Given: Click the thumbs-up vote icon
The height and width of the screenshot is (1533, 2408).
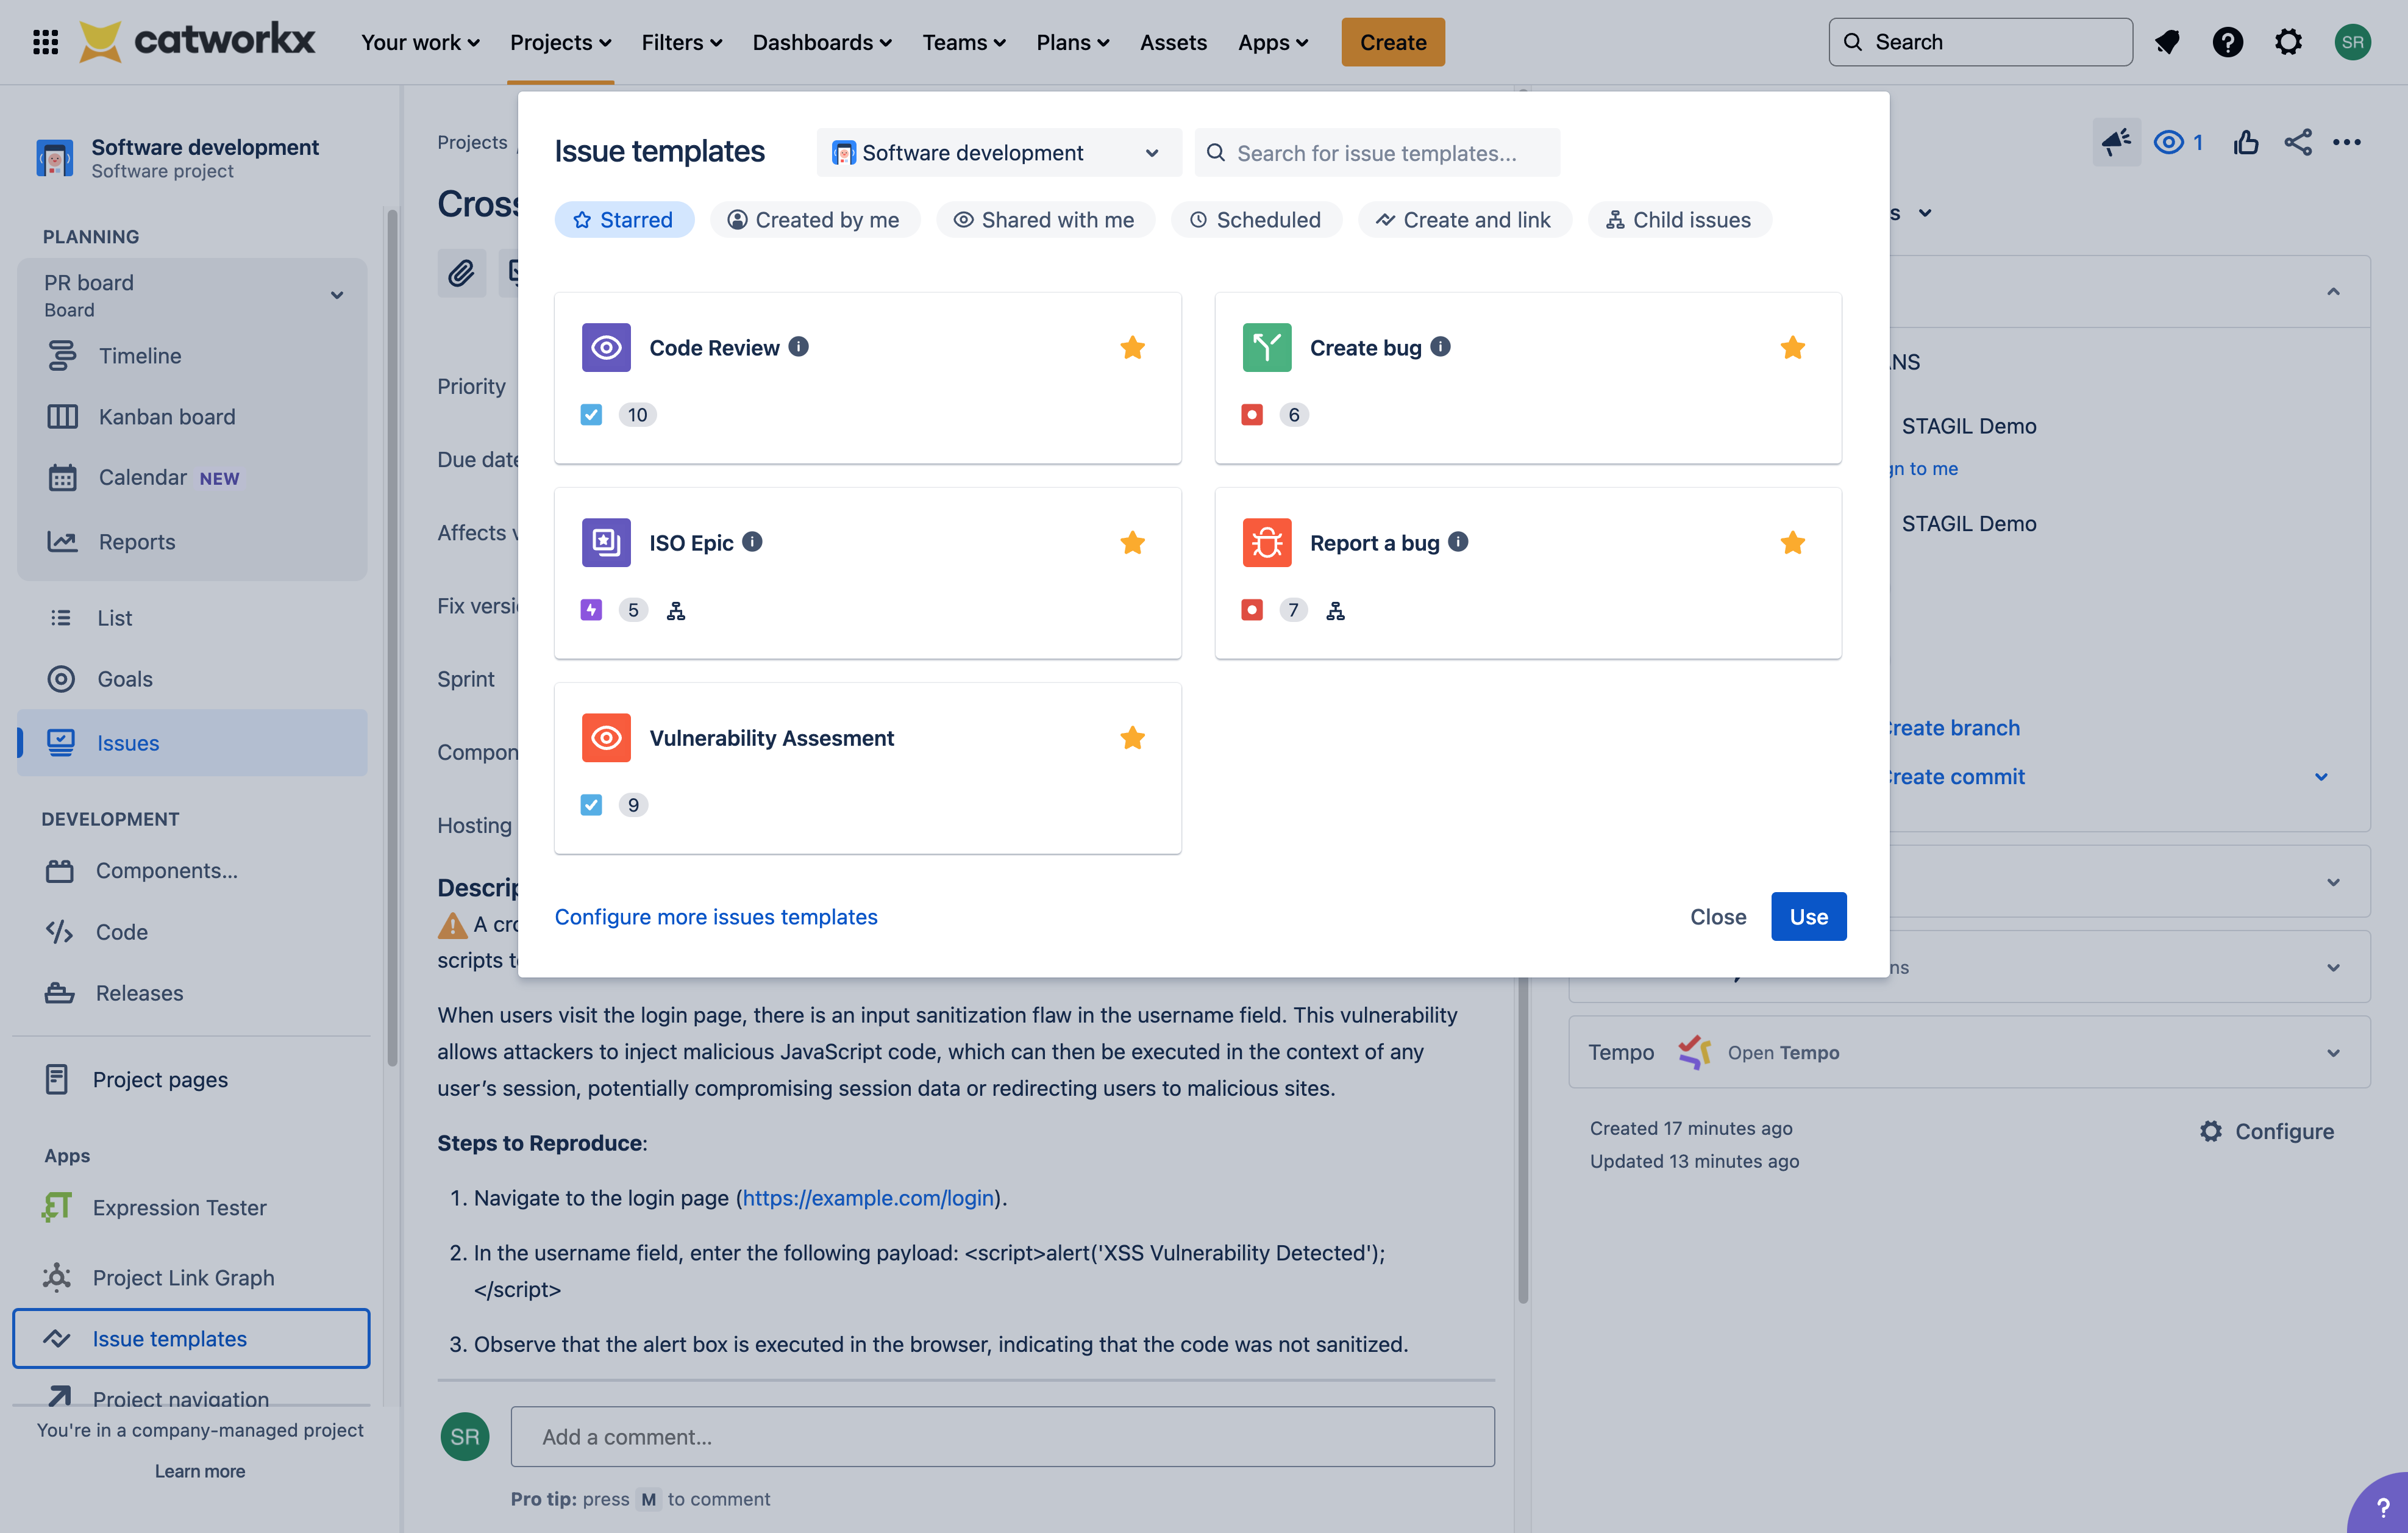Looking at the screenshot, I should coord(2246,142).
